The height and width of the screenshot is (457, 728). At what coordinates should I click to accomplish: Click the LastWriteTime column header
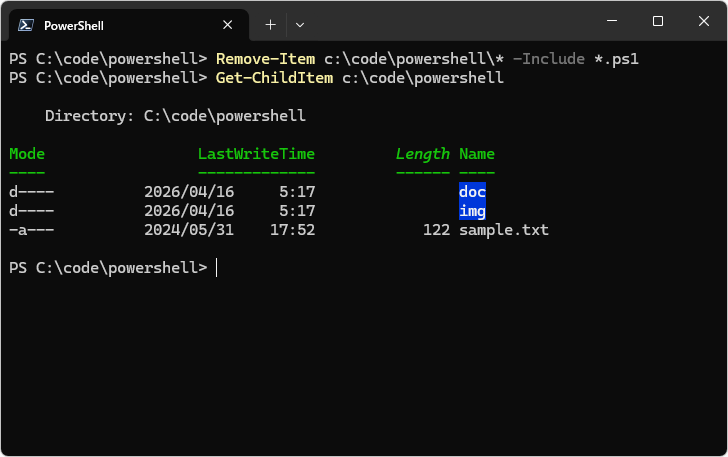[256, 154]
